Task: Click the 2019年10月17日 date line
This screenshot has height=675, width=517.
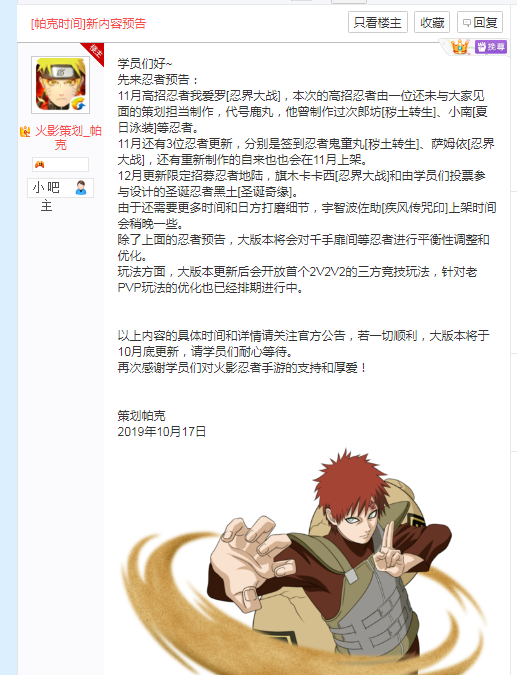Action: (x=162, y=431)
